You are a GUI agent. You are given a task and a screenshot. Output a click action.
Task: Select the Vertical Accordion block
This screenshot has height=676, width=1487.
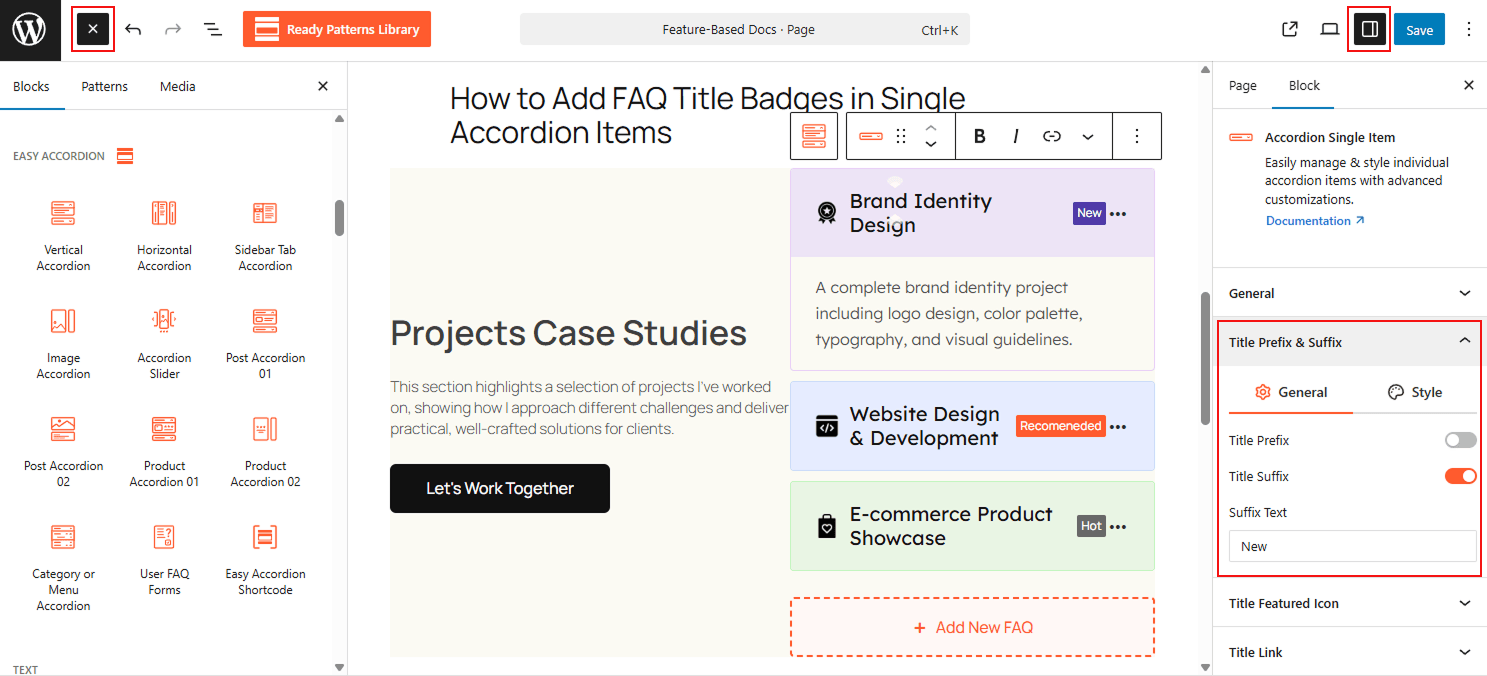[x=63, y=232]
